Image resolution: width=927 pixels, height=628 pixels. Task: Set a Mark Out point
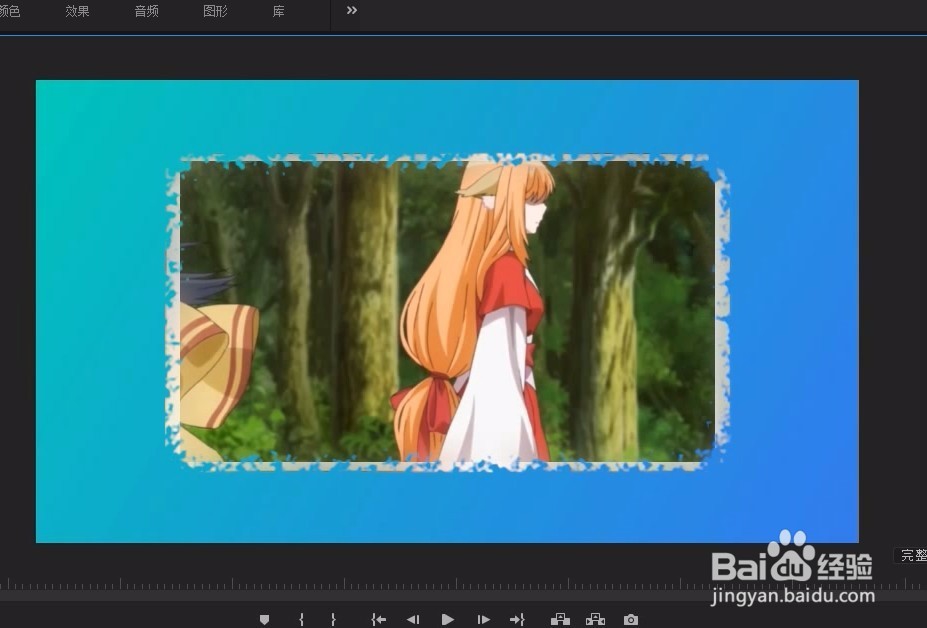coord(333,618)
